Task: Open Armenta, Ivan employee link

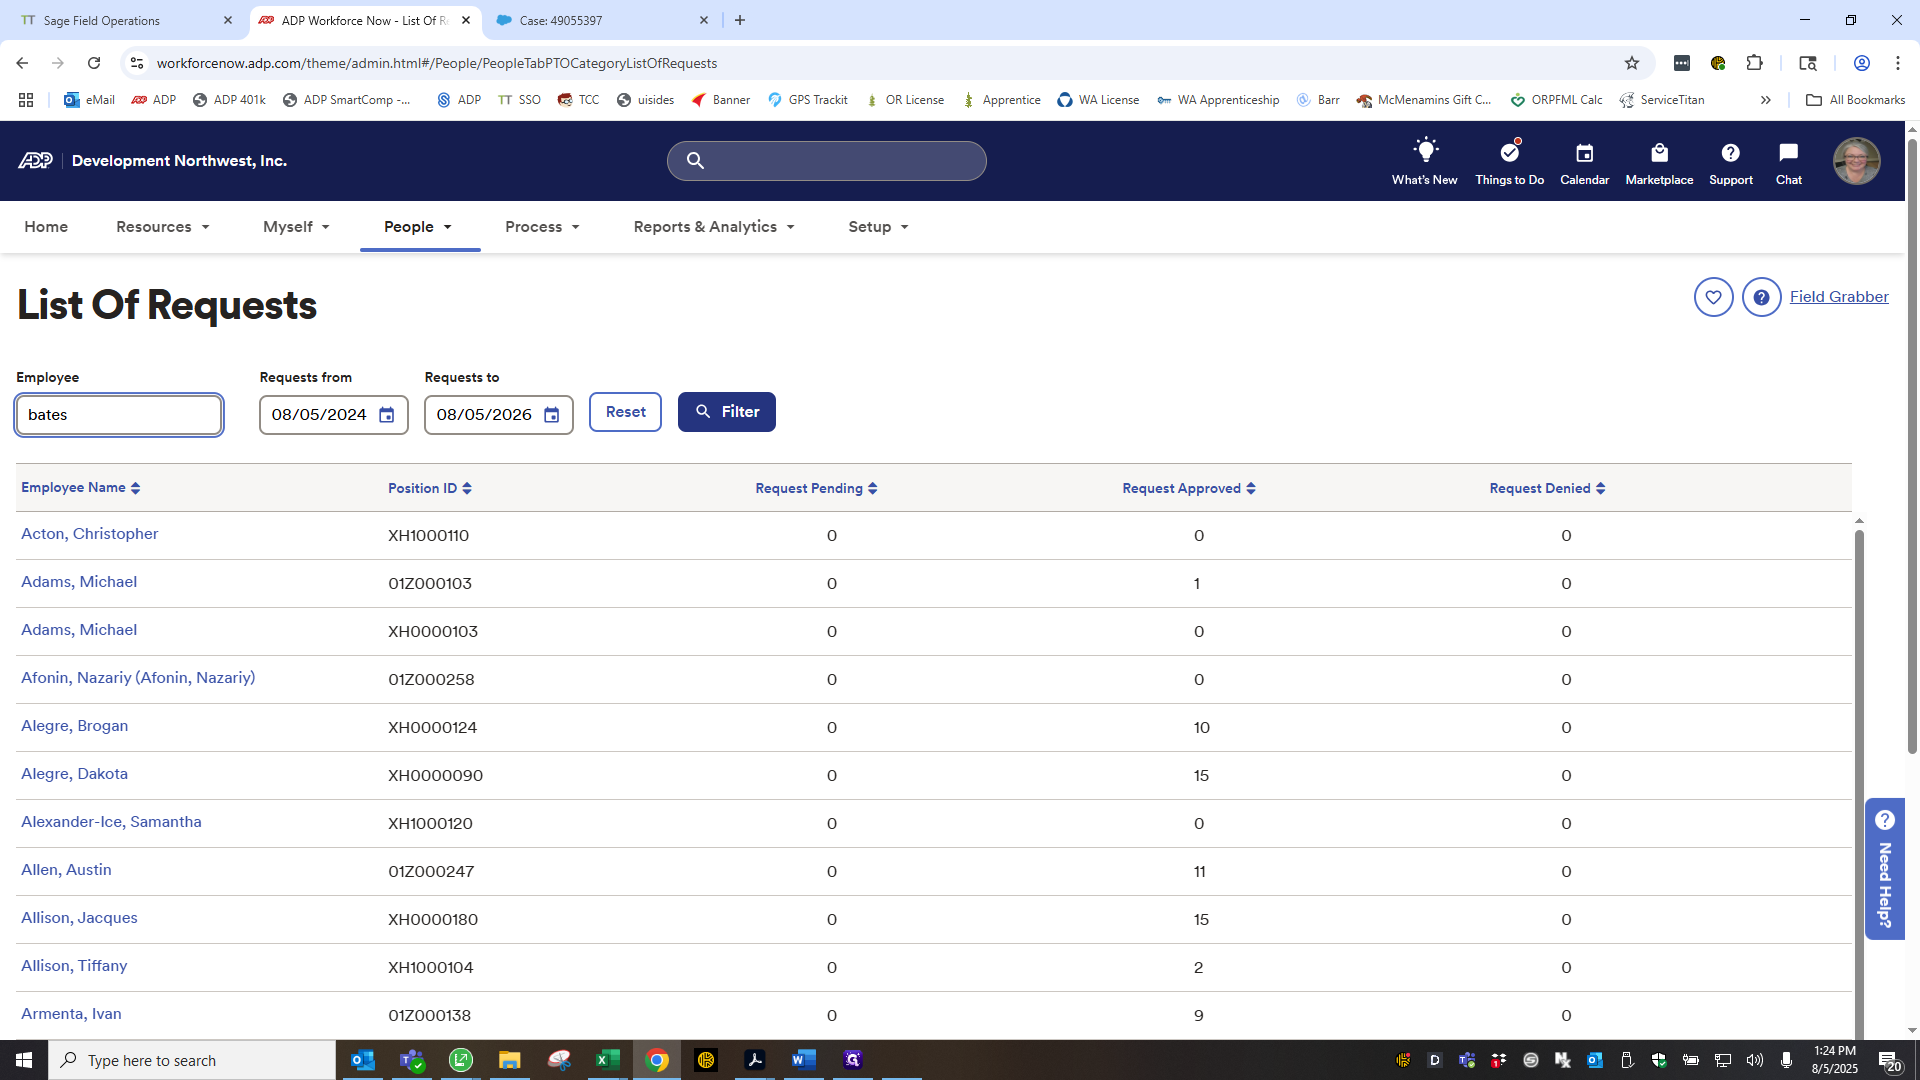Action: (x=71, y=1014)
